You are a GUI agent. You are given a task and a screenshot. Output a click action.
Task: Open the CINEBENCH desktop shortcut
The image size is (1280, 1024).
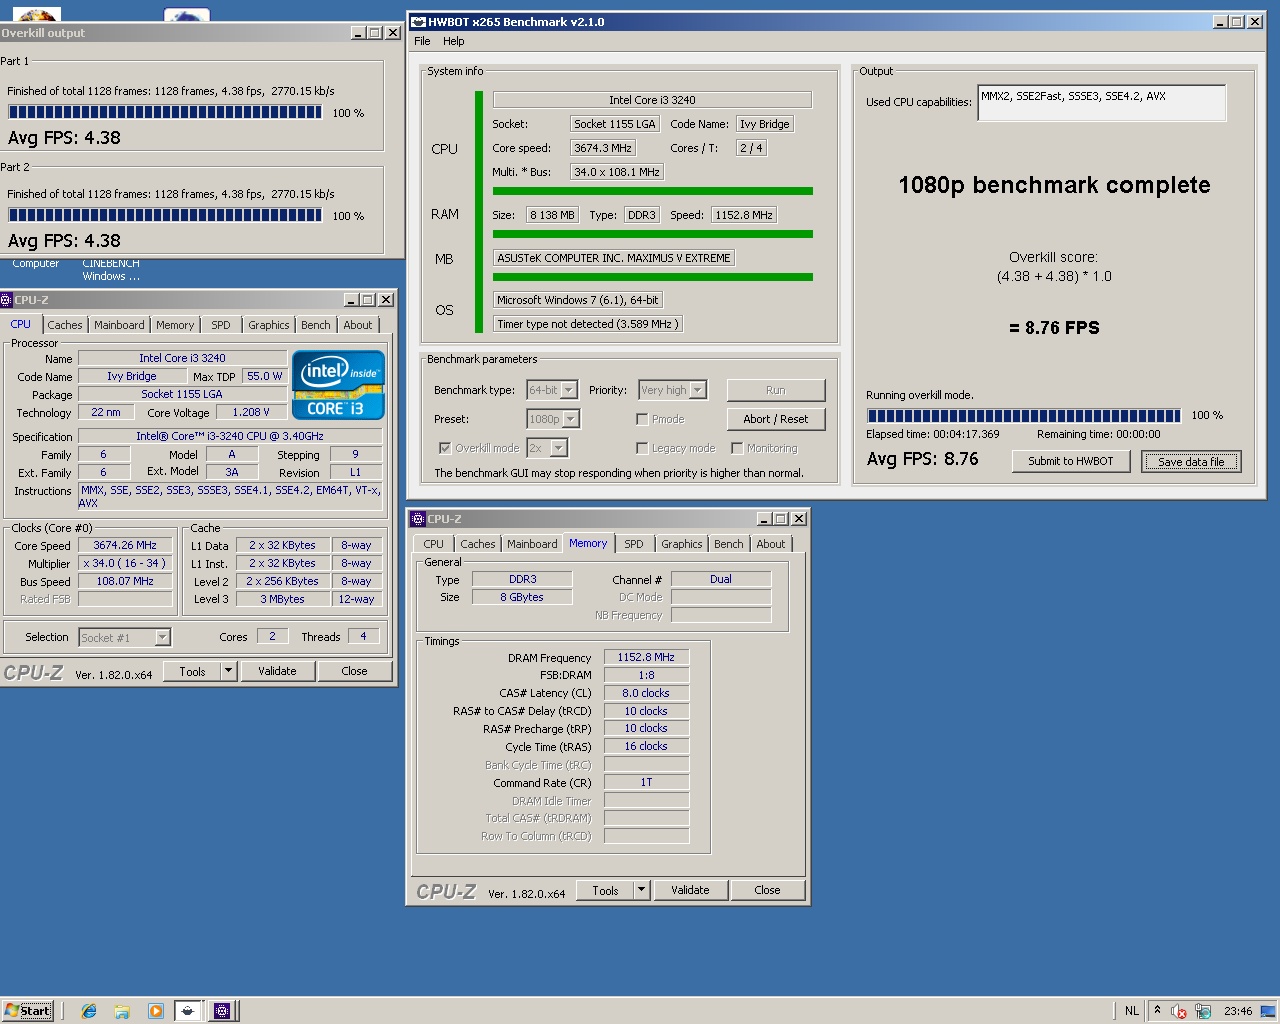[111, 270]
